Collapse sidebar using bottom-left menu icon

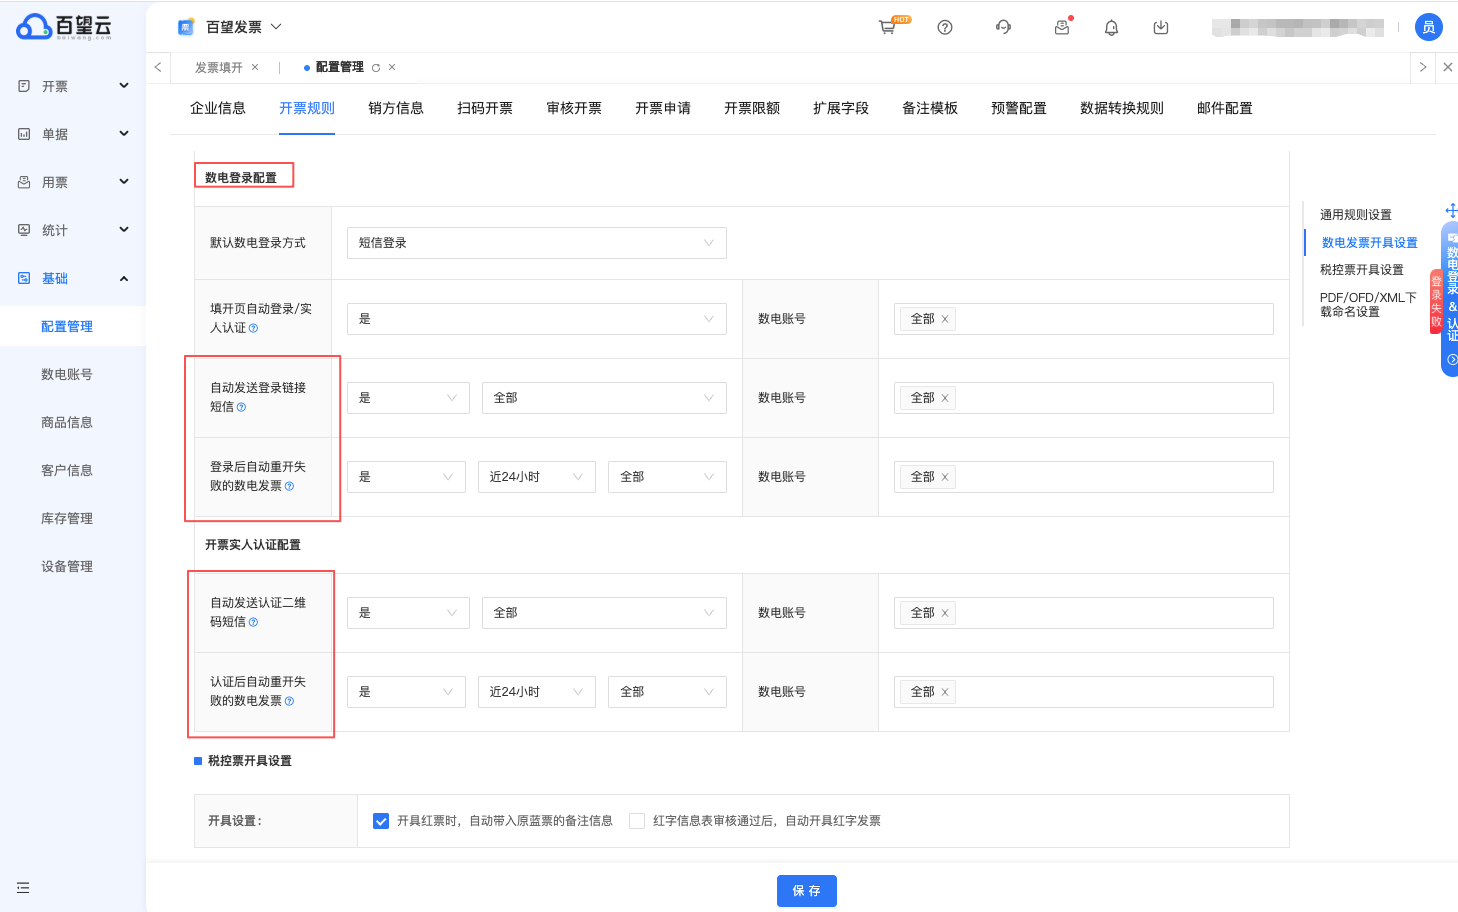pyautogui.click(x=23, y=887)
